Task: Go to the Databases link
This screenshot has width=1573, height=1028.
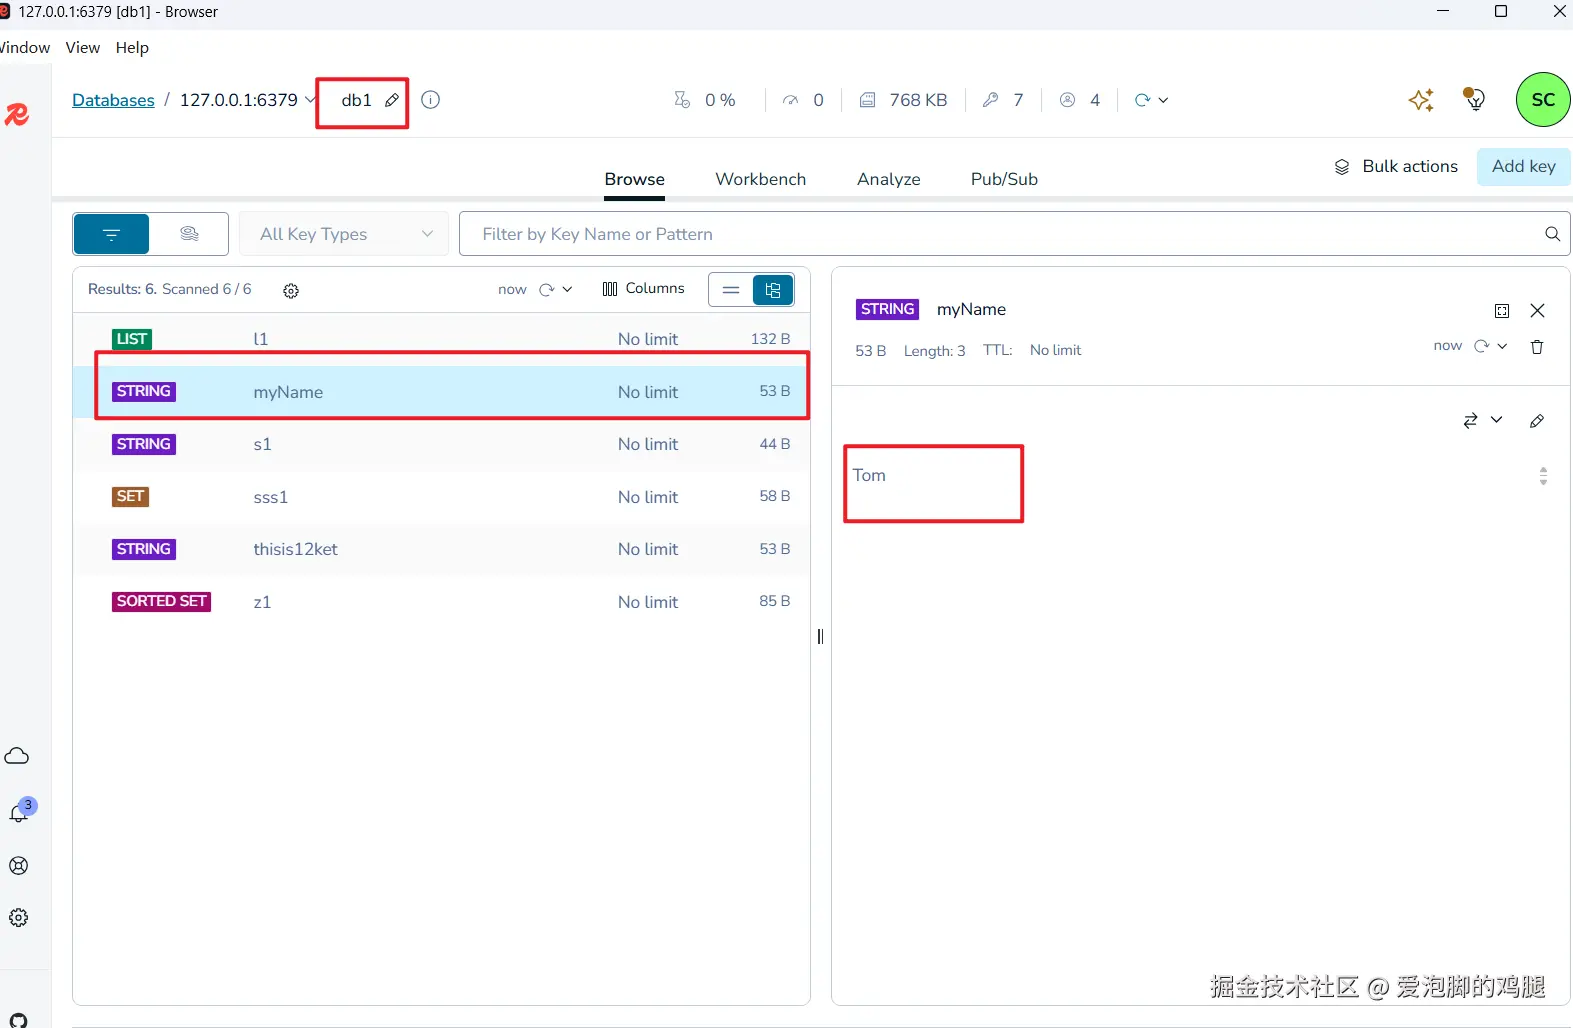Action: (113, 100)
